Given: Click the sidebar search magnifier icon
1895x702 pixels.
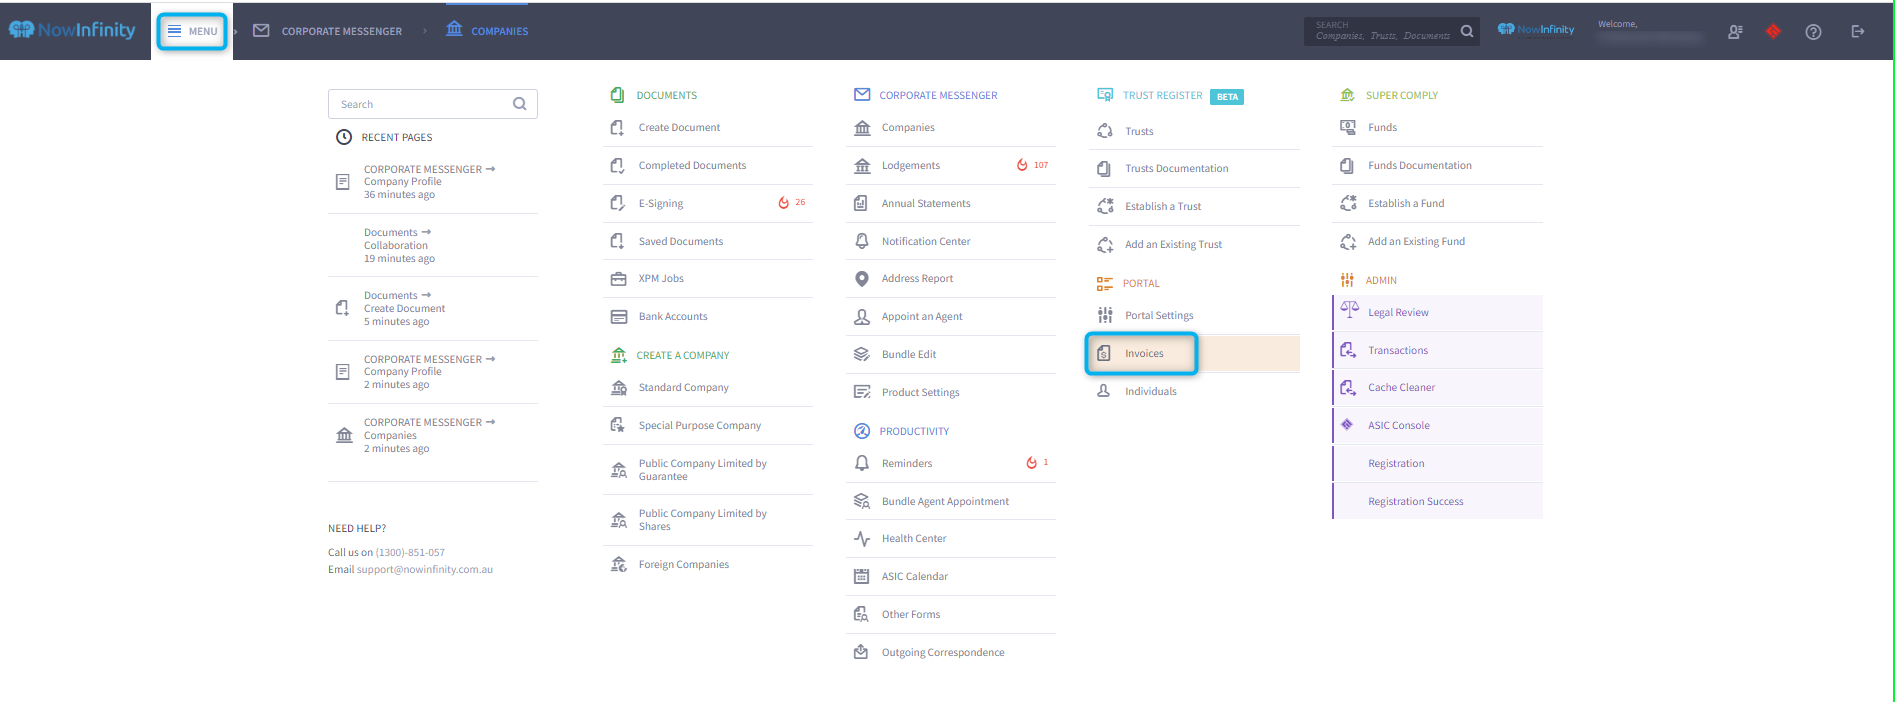Looking at the screenshot, I should 519,104.
